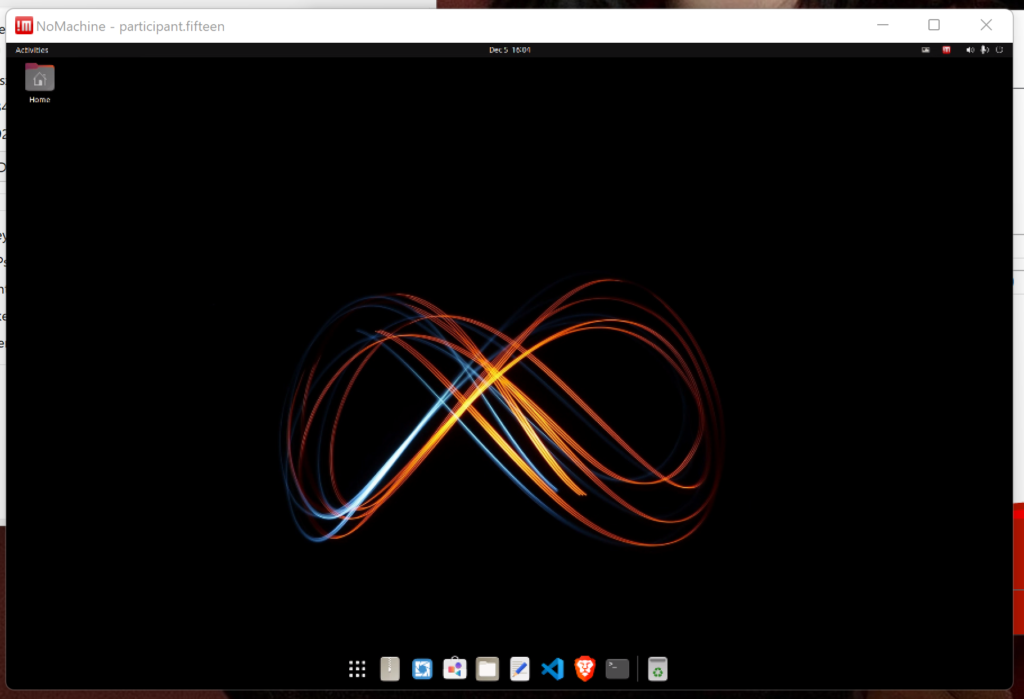Launch Brave browser from the dock
1024x699 pixels.
(x=585, y=669)
